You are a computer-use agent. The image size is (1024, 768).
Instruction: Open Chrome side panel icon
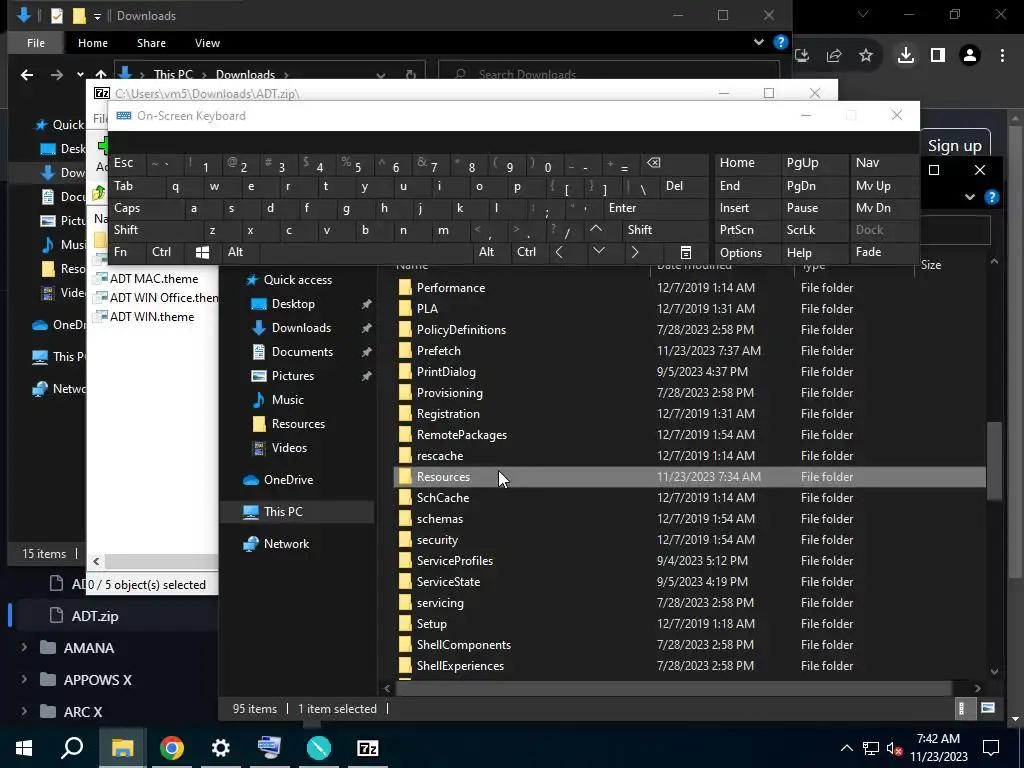point(938,56)
